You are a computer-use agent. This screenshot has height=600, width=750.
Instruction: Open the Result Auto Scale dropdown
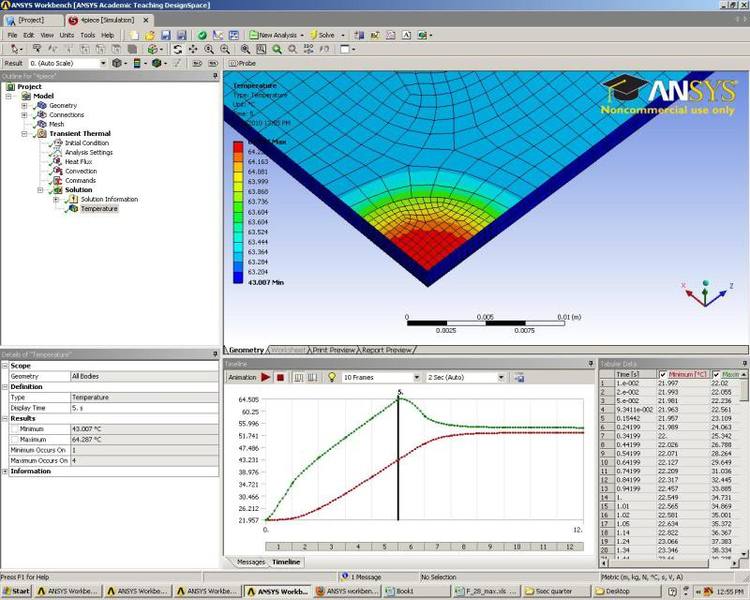[x=103, y=63]
